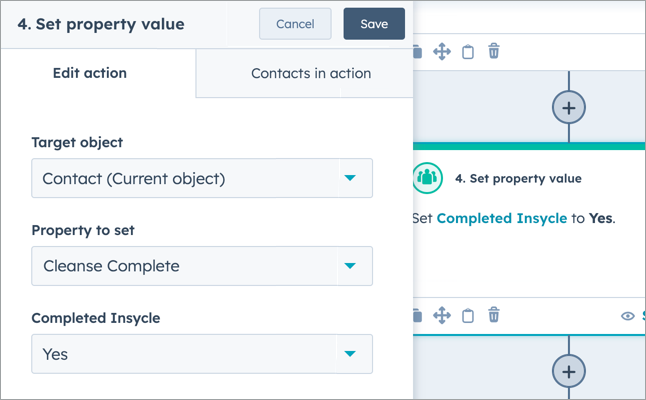Image resolution: width=646 pixels, height=400 pixels.
Task: Click the move icon in upper action toolbar
Action: point(442,52)
